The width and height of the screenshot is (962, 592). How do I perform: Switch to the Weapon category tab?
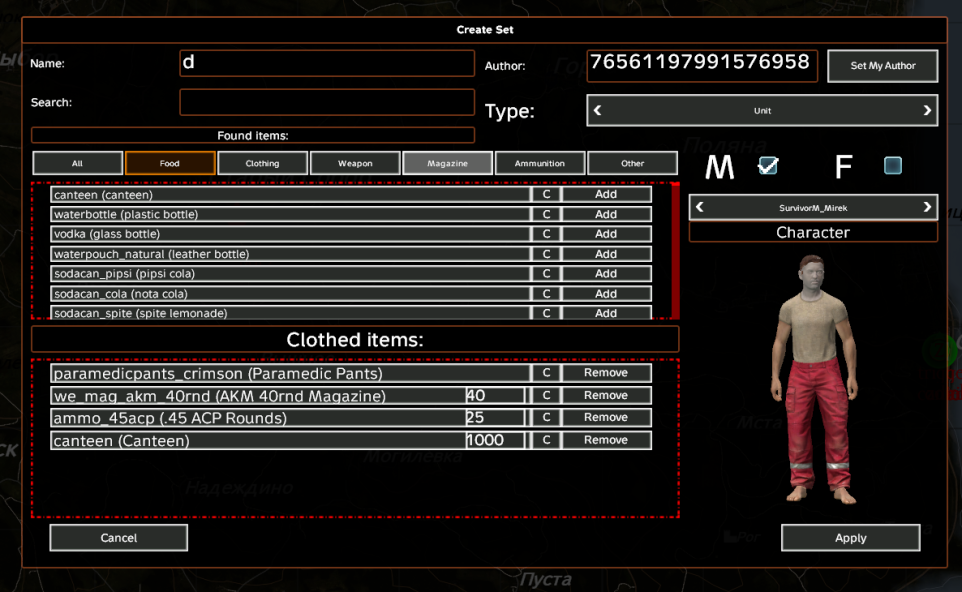tap(355, 163)
